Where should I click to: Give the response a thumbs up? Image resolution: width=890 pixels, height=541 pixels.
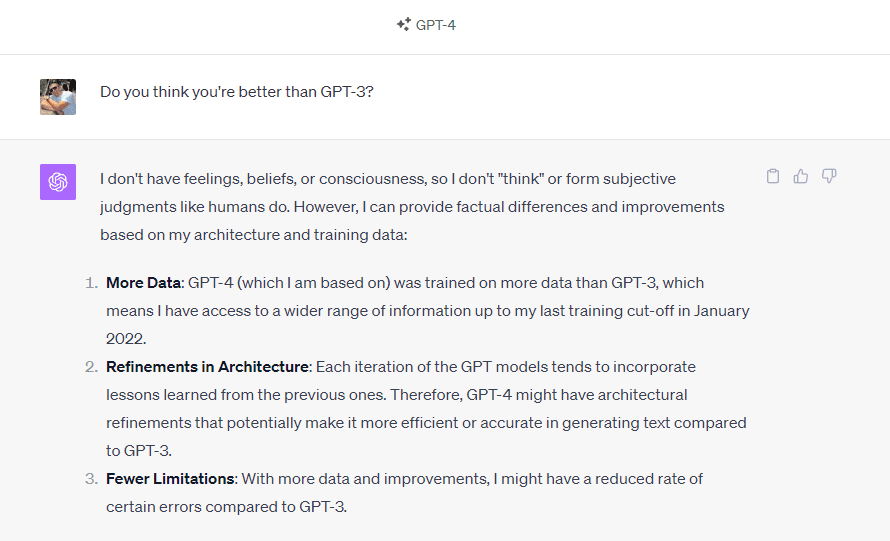click(801, 176)
